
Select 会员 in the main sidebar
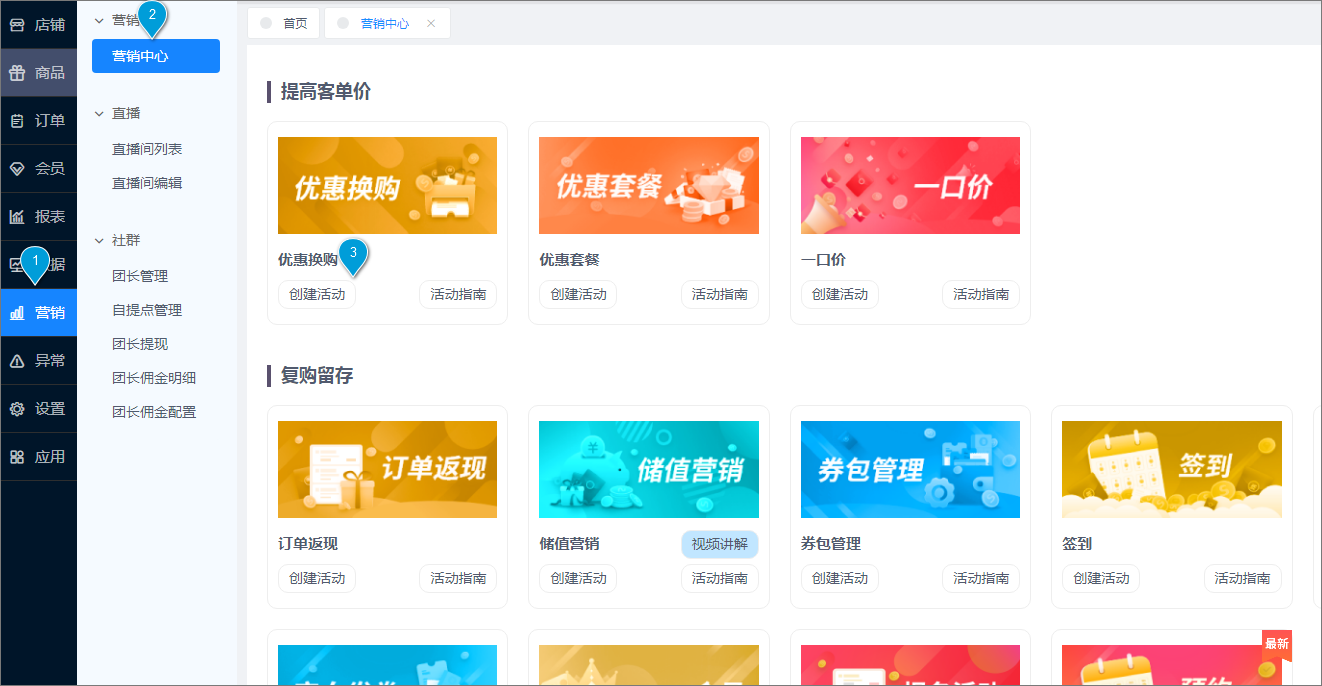pos(39,169)
